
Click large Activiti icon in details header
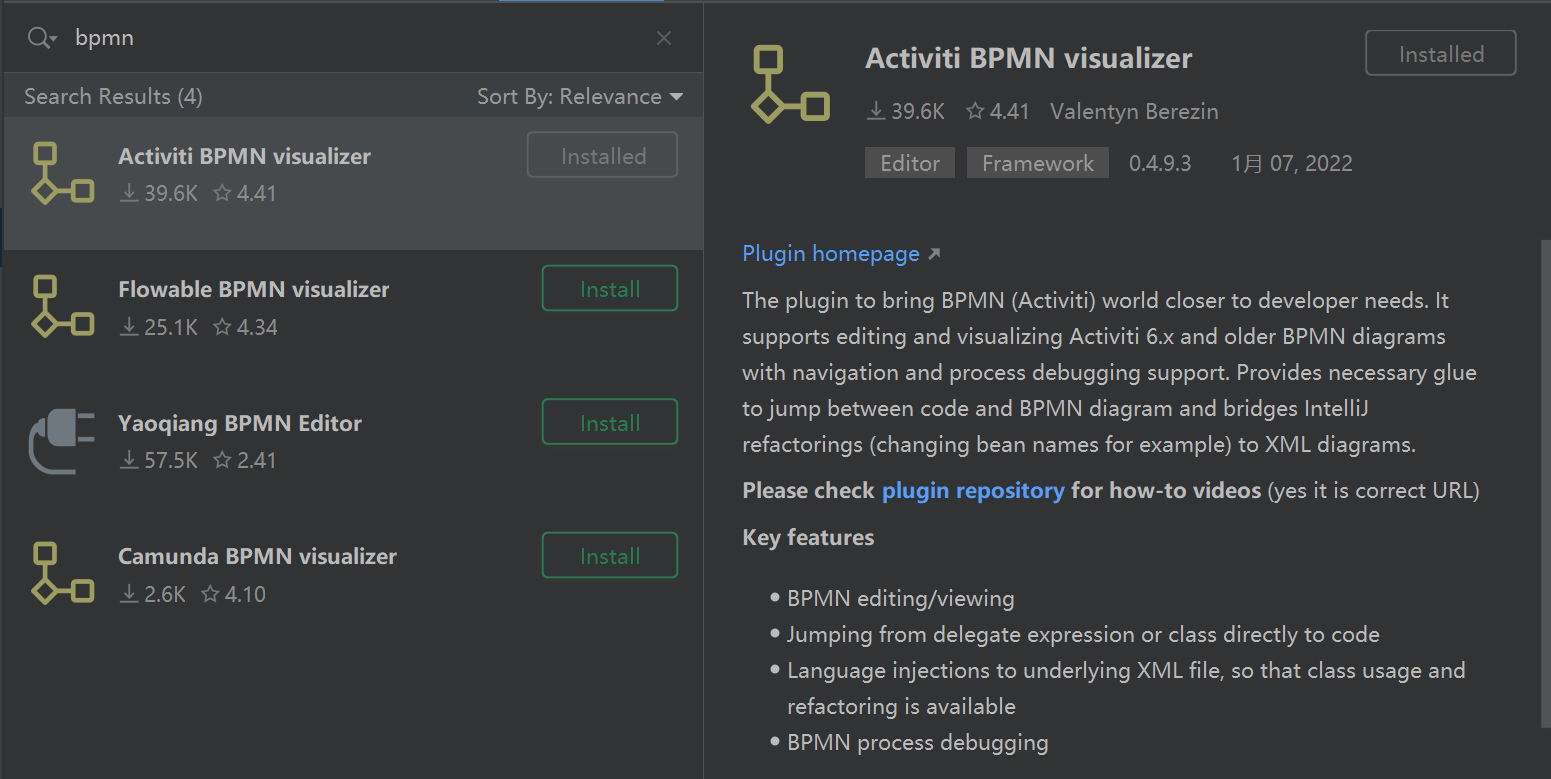tap(791, 84)
